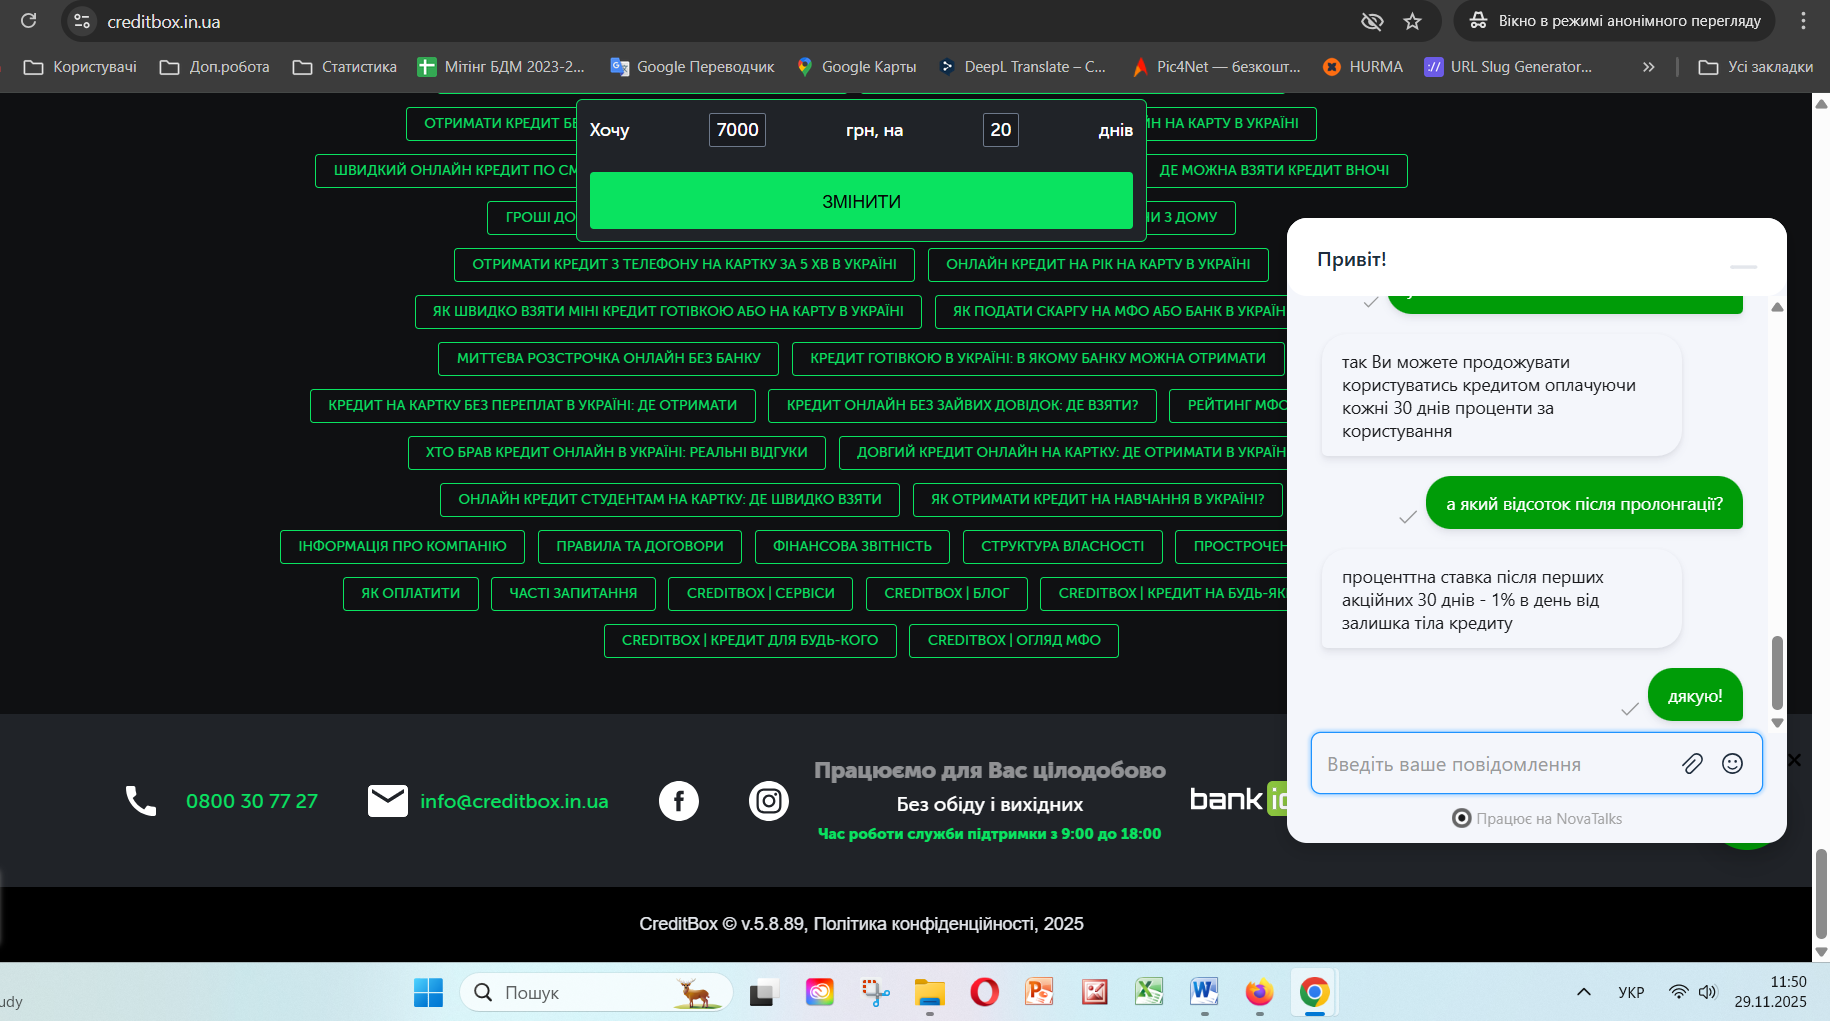Open Task View on the taskbar
This screenshot has width=1830, height=1021.
point(763,992)
